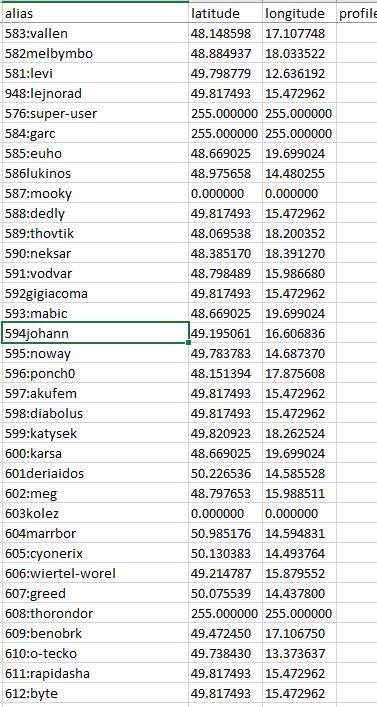Click the cell 583:vallen
377x707 pixels.
click(x=95, y=34)
